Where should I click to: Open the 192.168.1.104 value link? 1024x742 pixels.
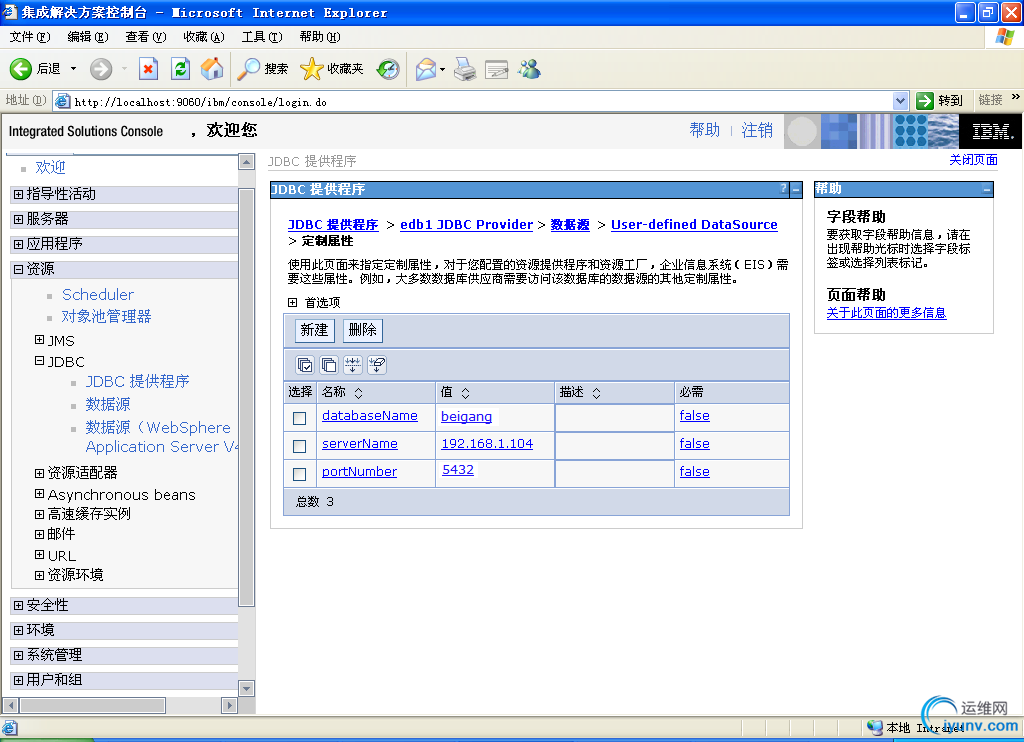(487, 444)
